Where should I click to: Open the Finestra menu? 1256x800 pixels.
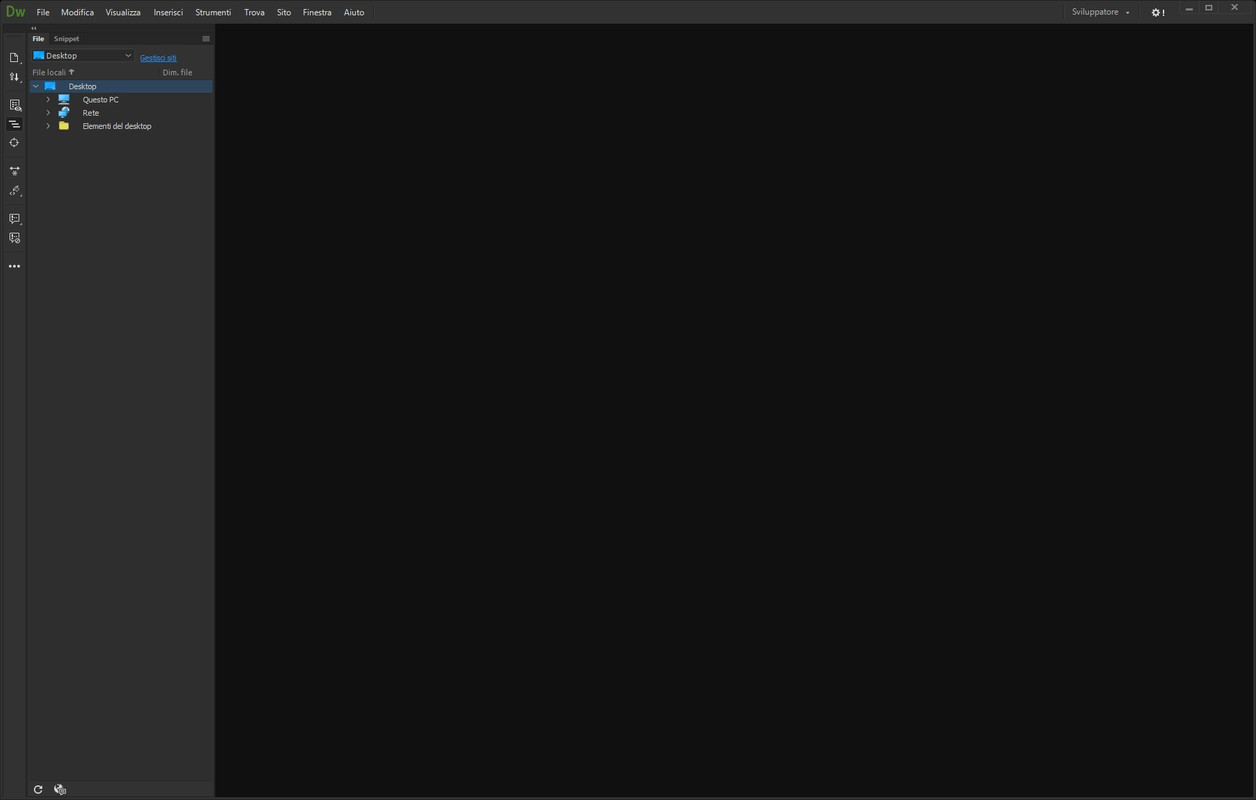pyautogui.click(x=317, y=12)
